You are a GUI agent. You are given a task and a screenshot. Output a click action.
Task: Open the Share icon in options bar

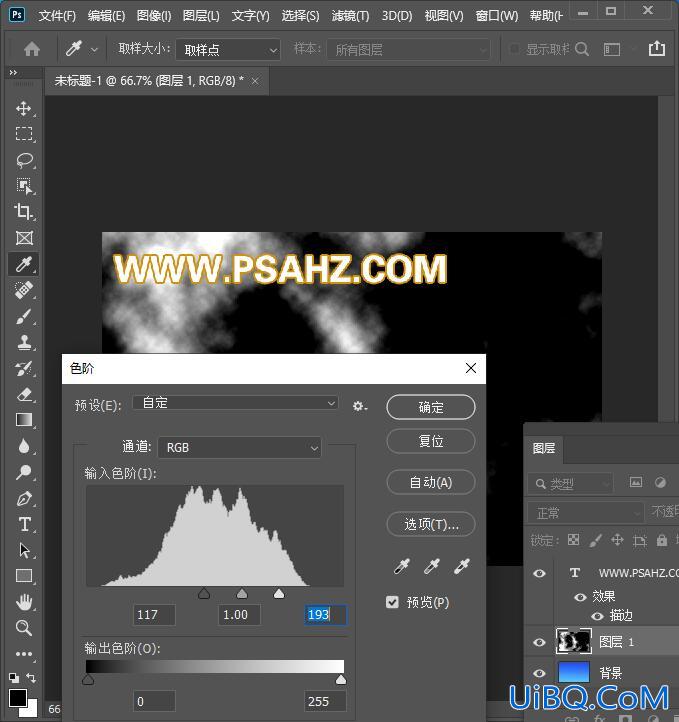[x=657, y=48]
